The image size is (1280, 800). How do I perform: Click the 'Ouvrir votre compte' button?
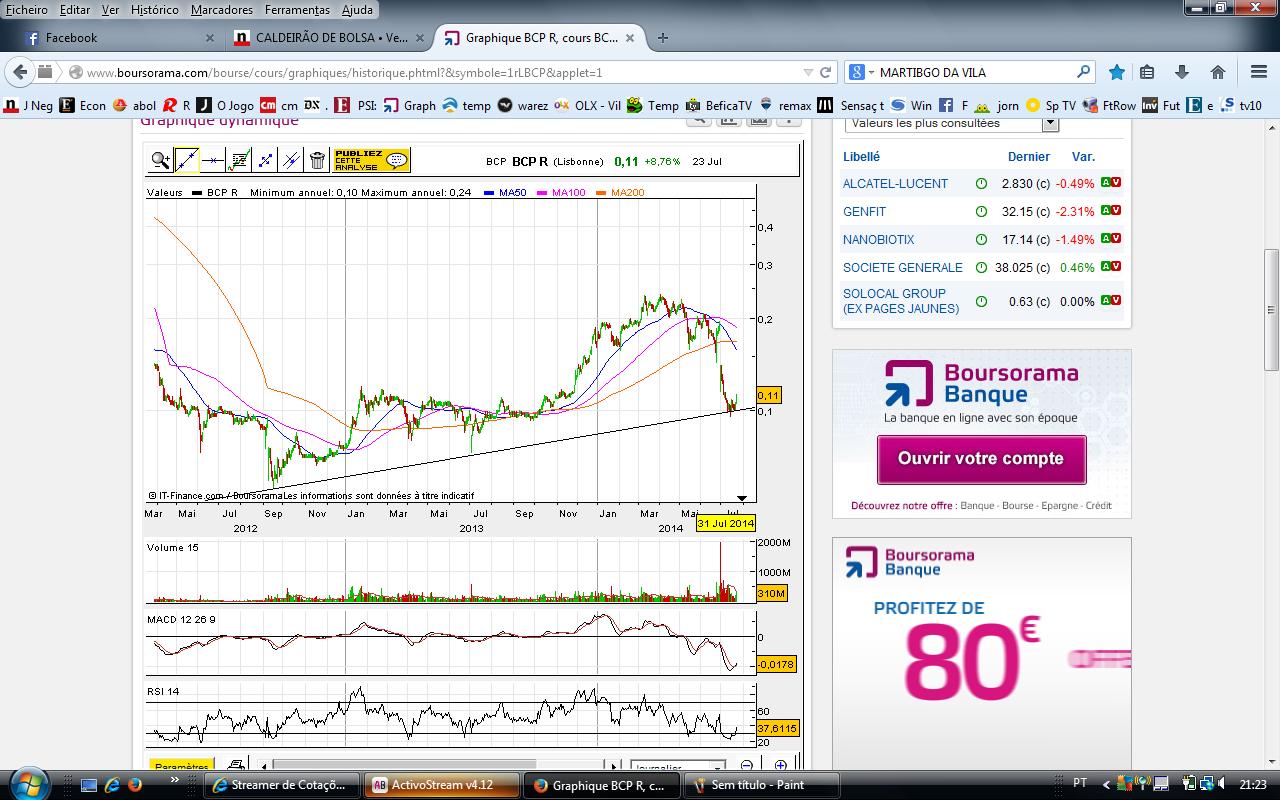pos(980,459)
